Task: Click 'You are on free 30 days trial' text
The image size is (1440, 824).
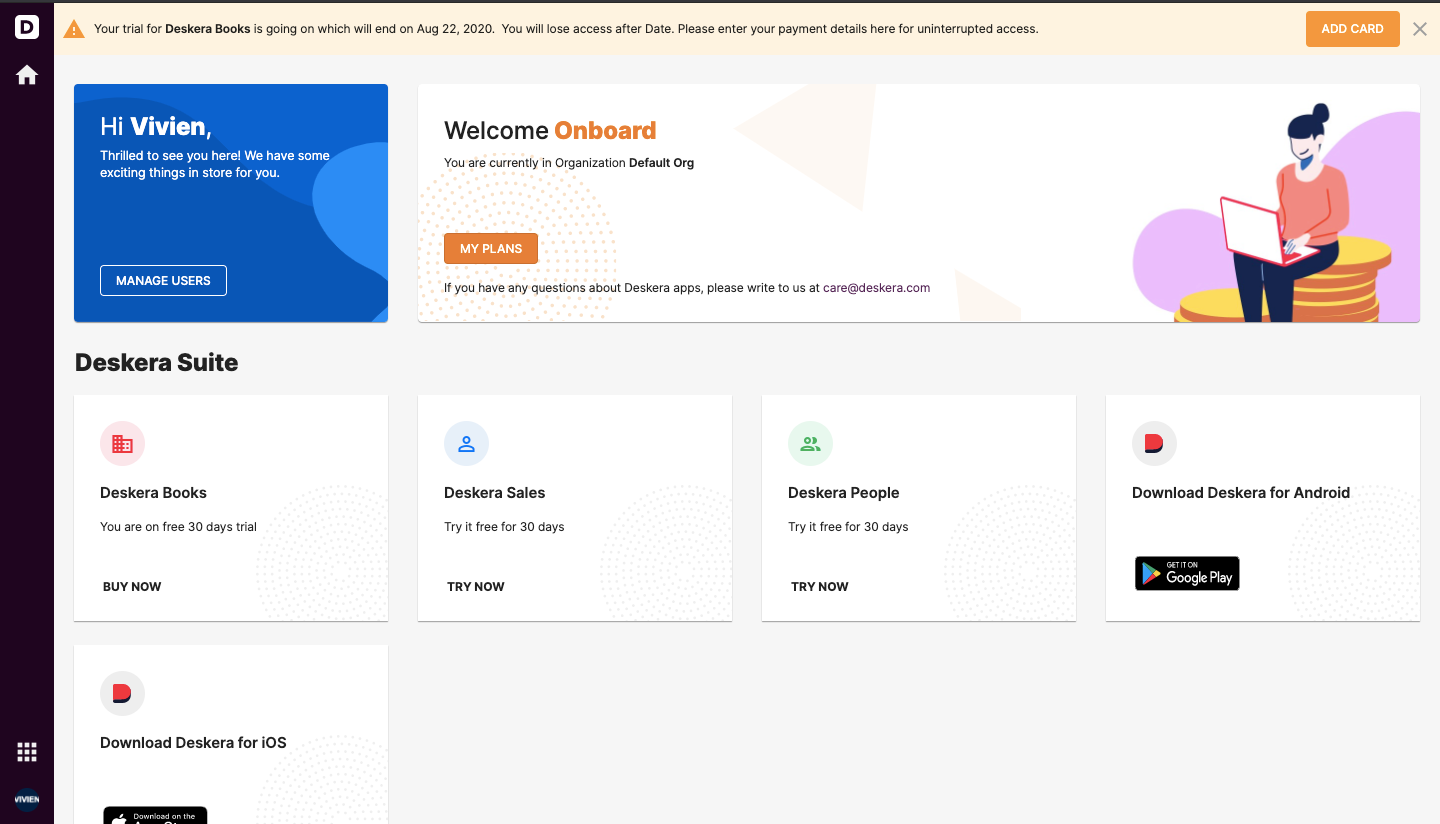Action: 178,527
